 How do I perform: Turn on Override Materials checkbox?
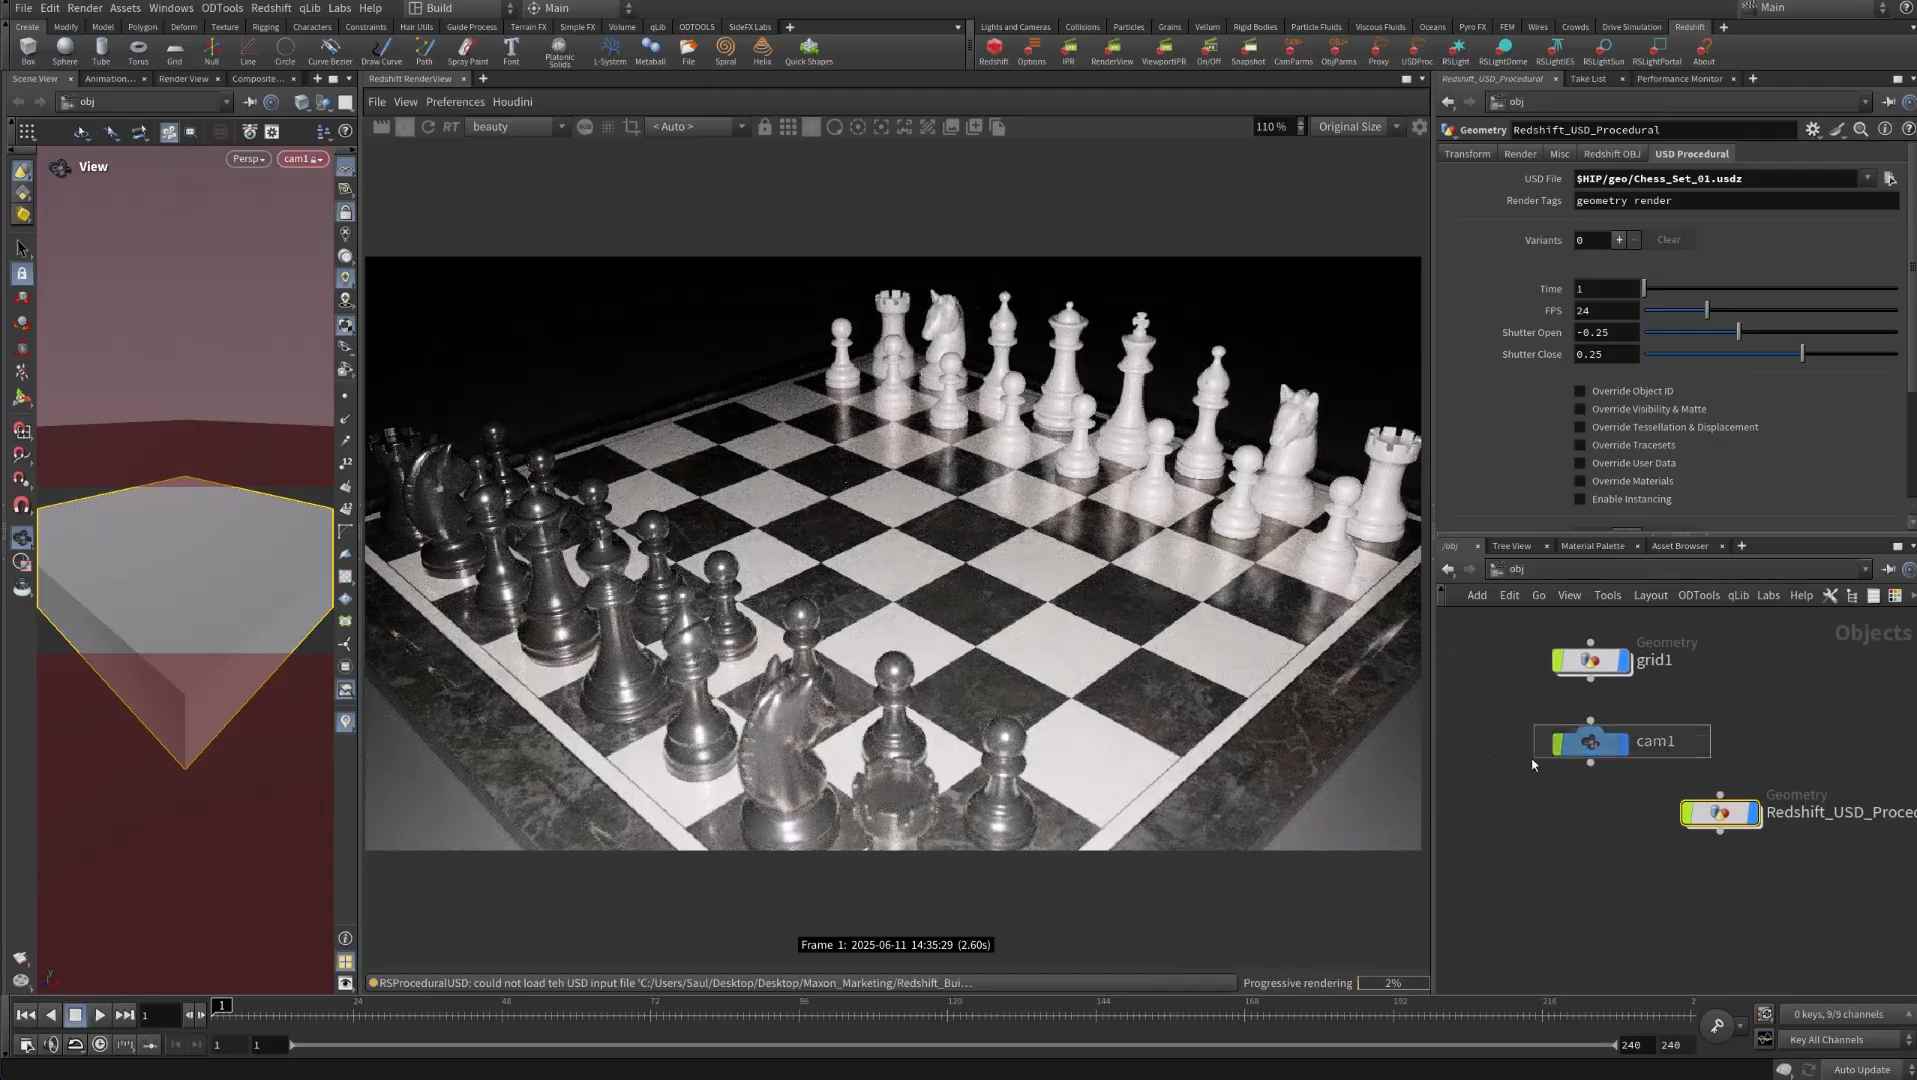click(x=1580, y=481)
